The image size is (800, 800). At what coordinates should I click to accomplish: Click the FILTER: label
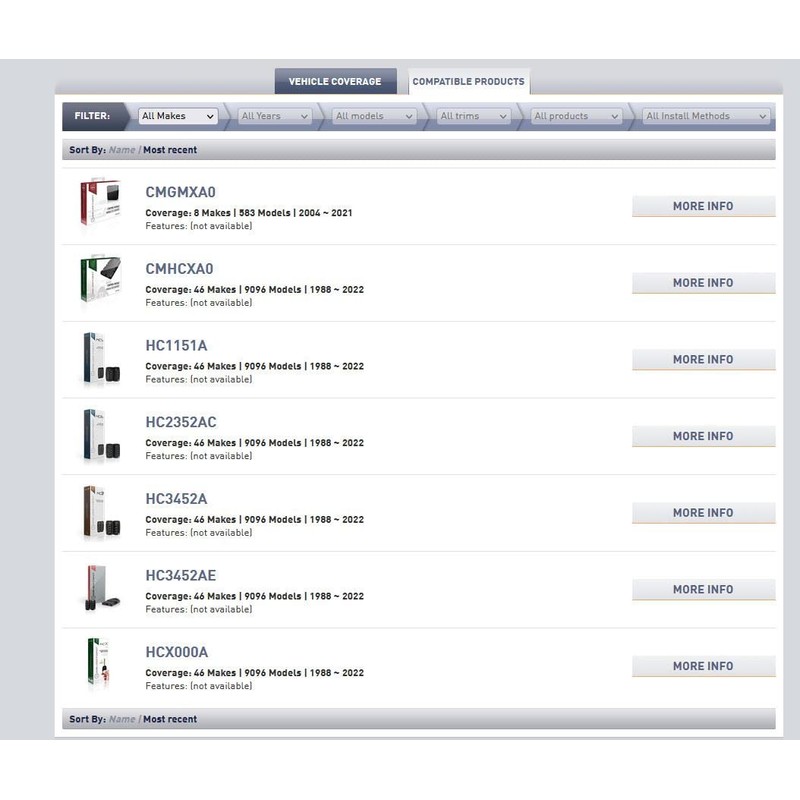click(x=92, y=116)
